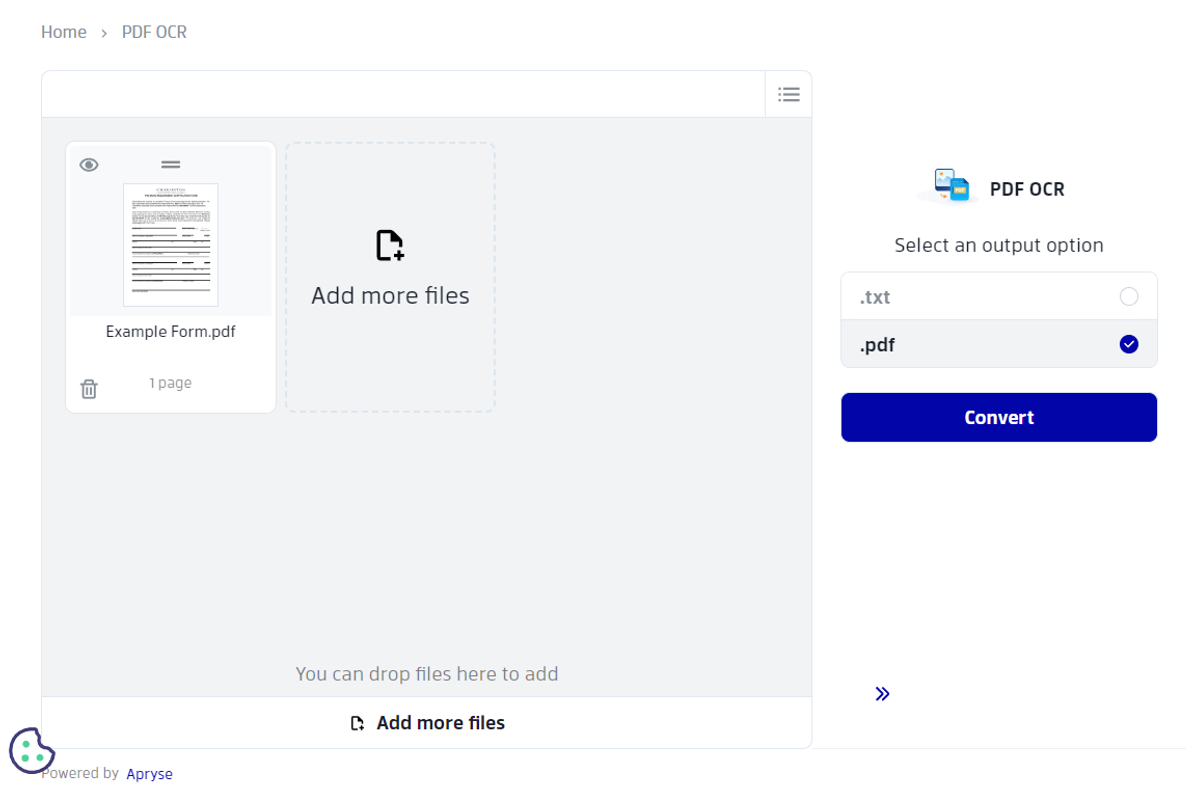Collapse the sidebar with the double chevron

click(882, 693)
